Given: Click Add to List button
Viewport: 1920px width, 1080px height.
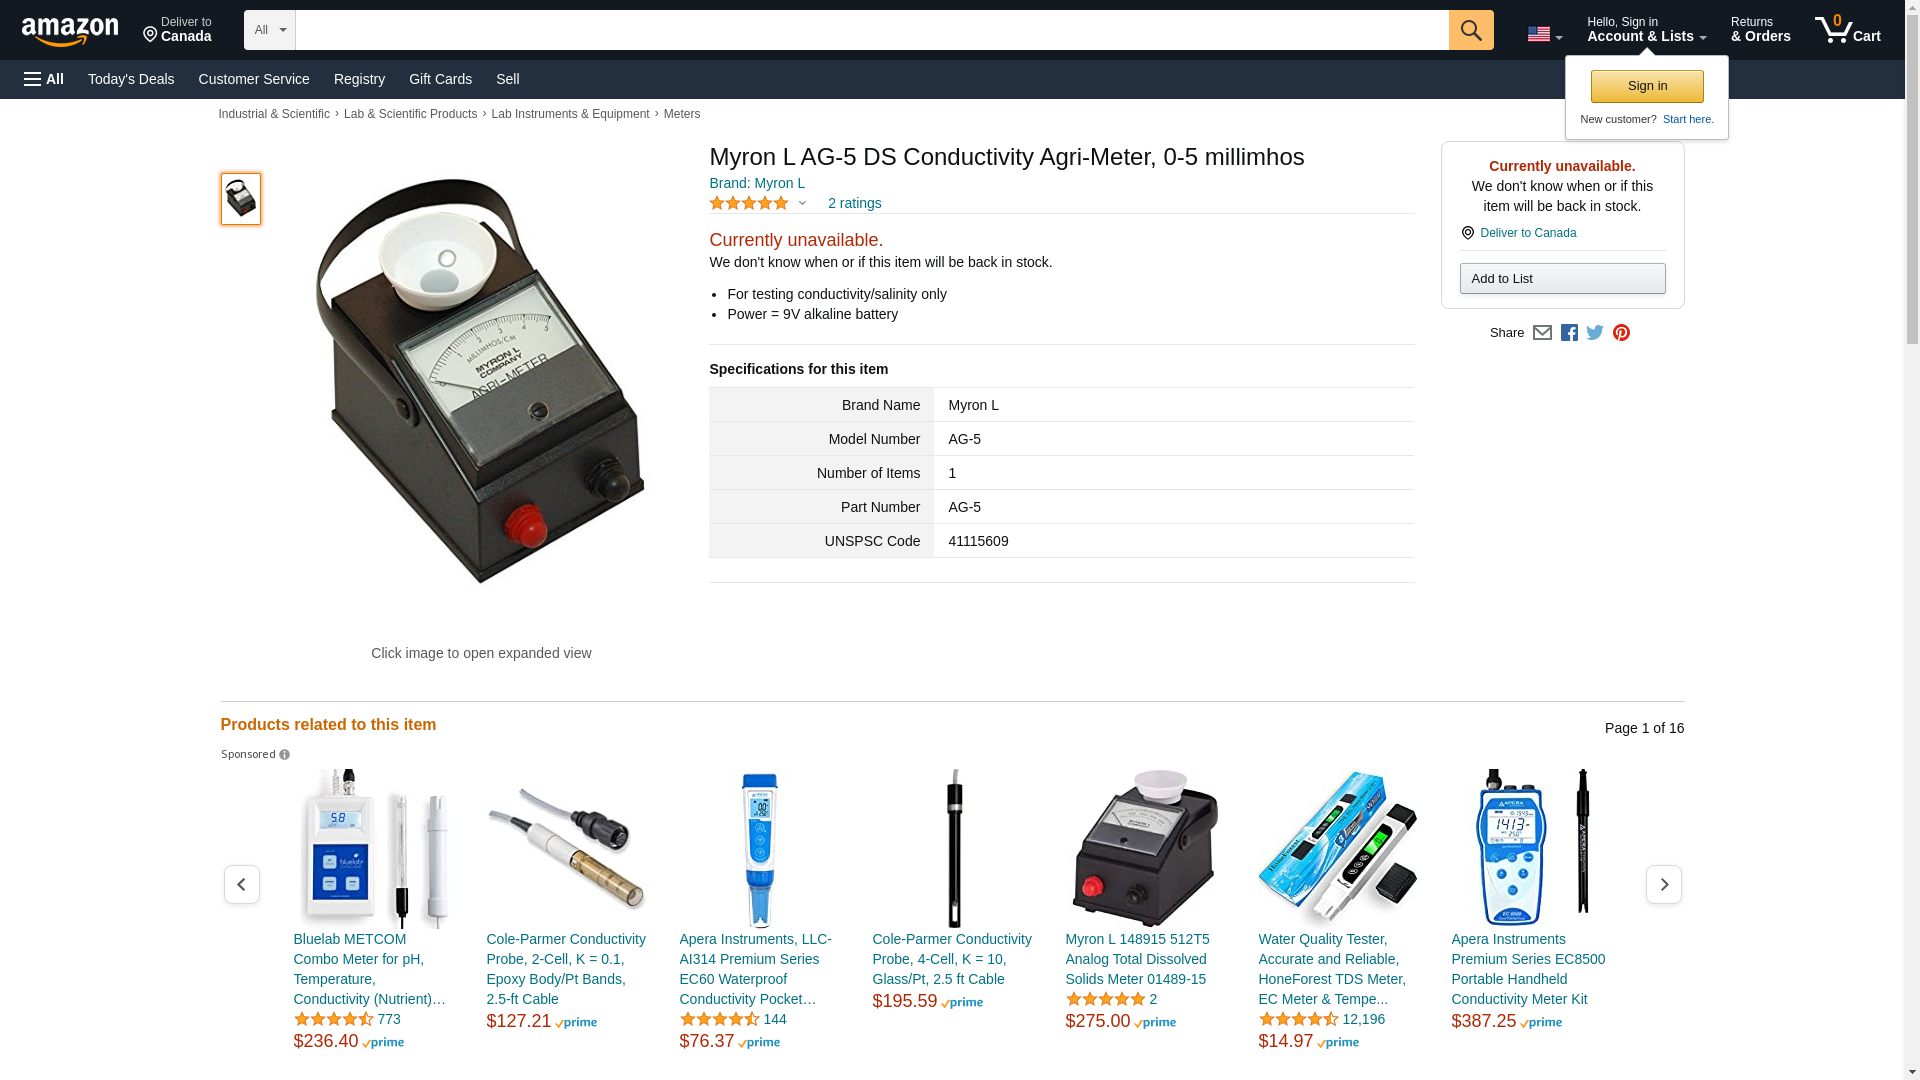Looking at the screenshot, I should [1562, 278].
